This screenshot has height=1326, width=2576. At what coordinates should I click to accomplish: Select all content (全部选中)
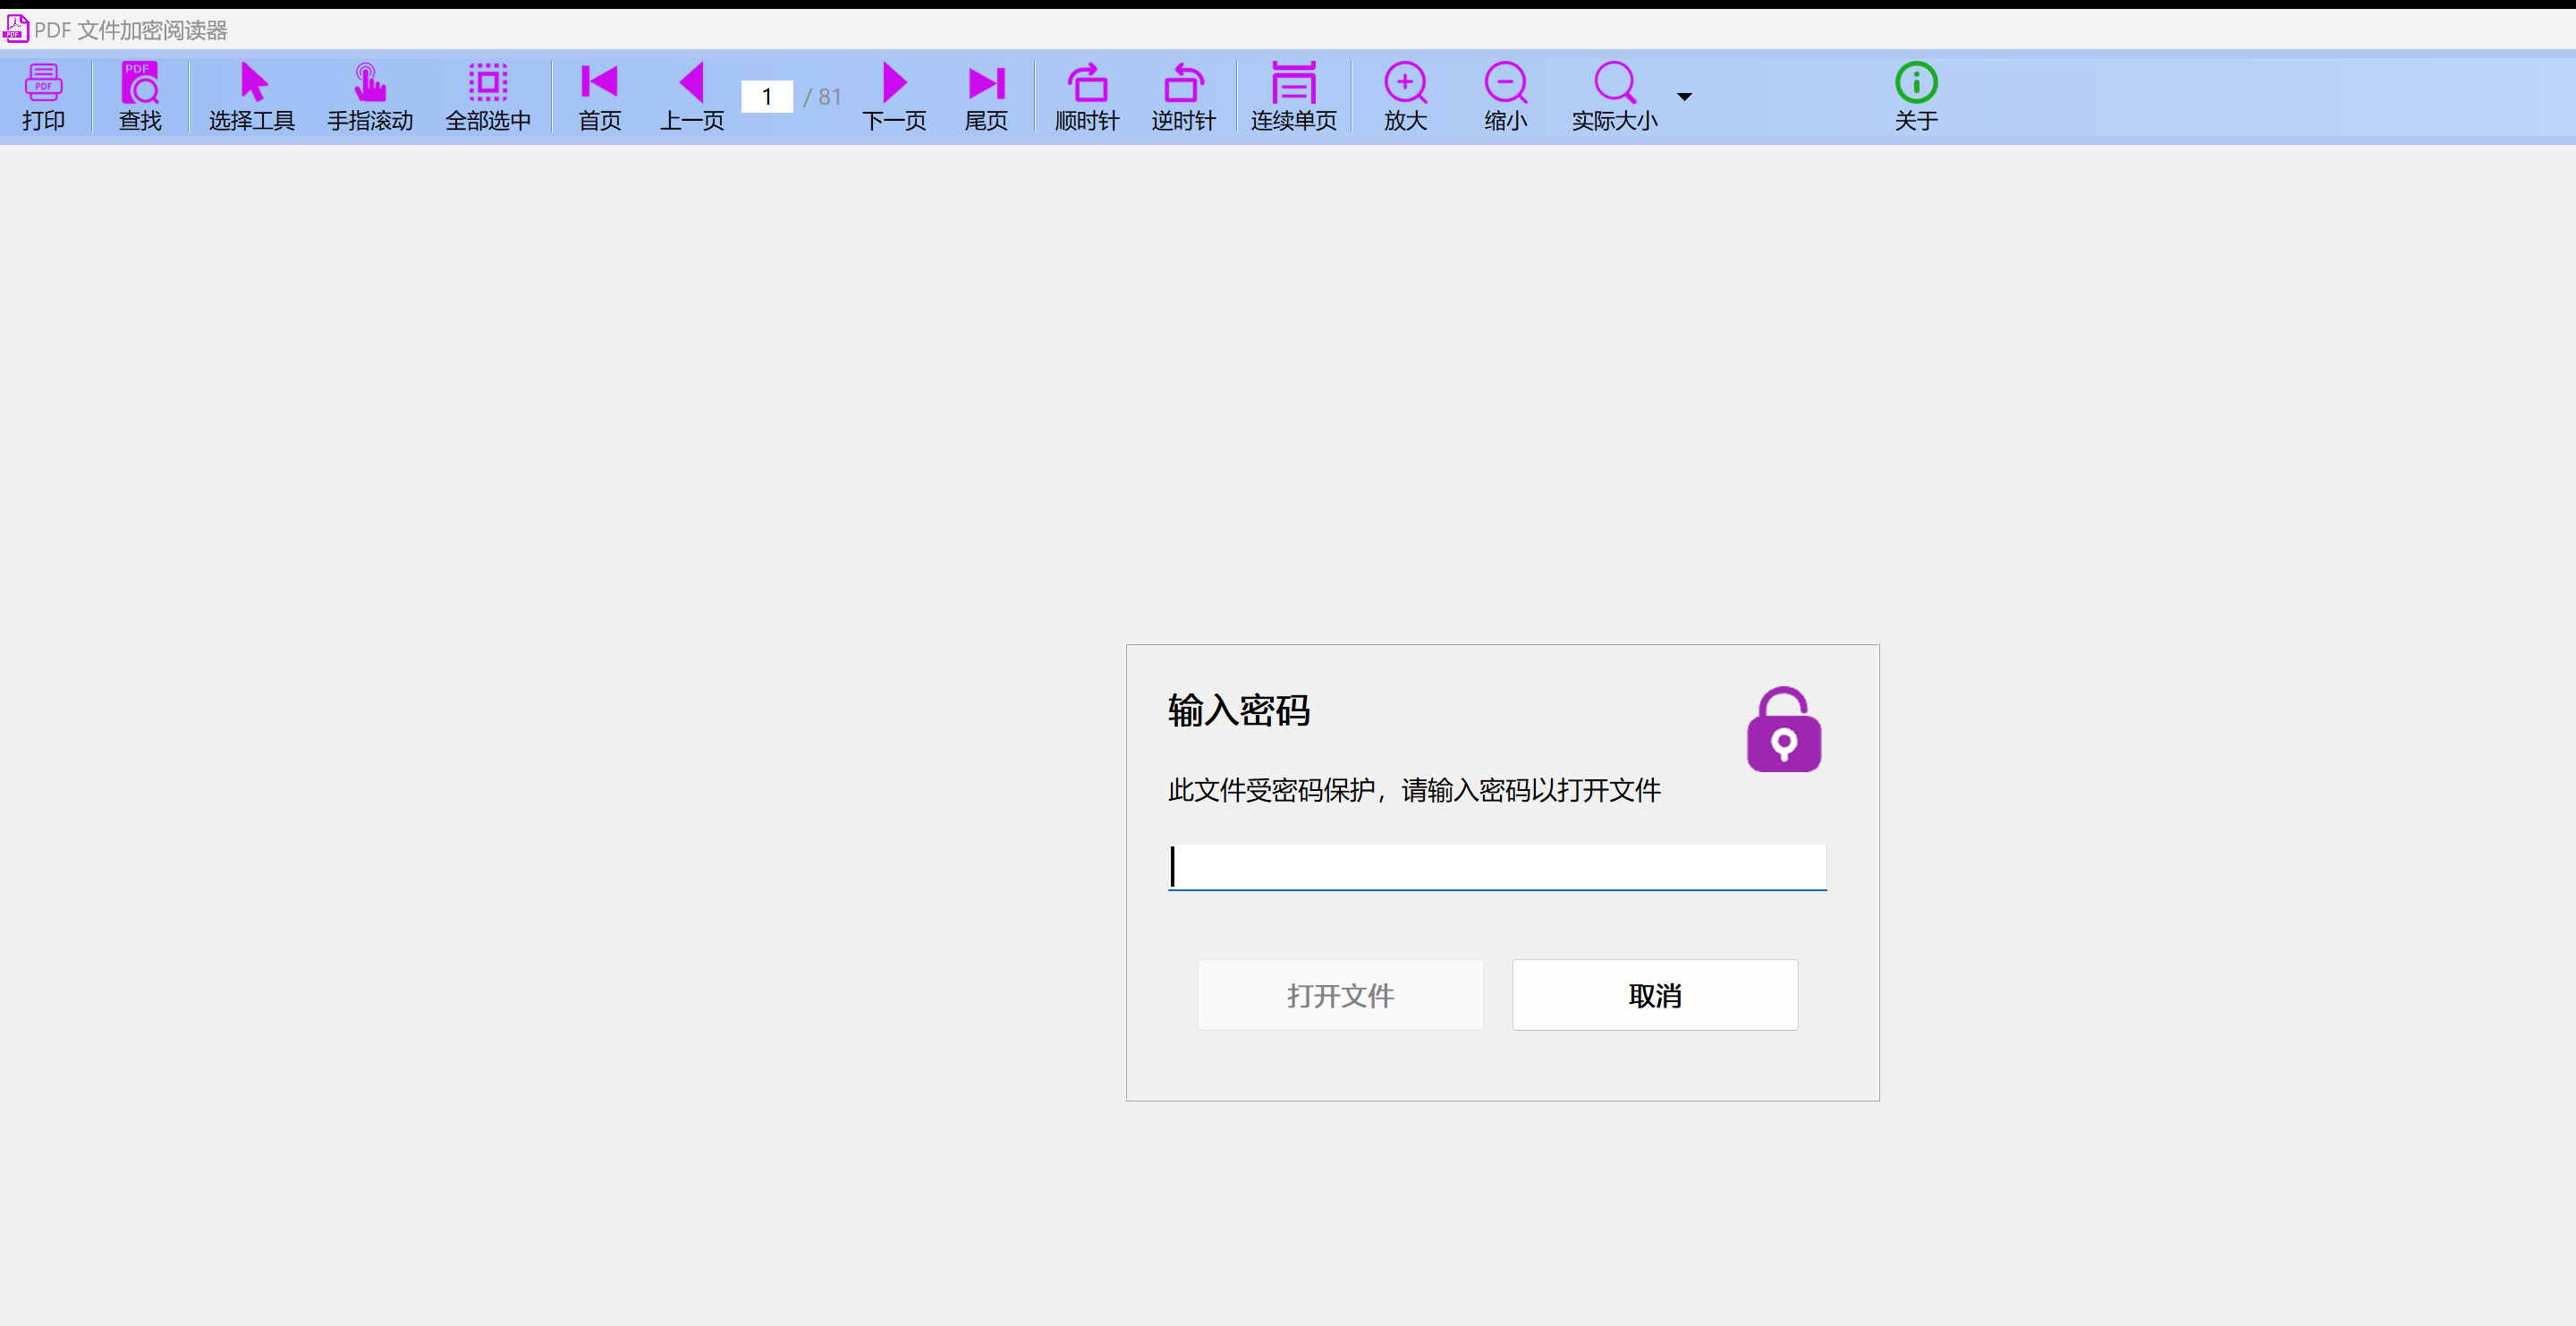point(488,96)
